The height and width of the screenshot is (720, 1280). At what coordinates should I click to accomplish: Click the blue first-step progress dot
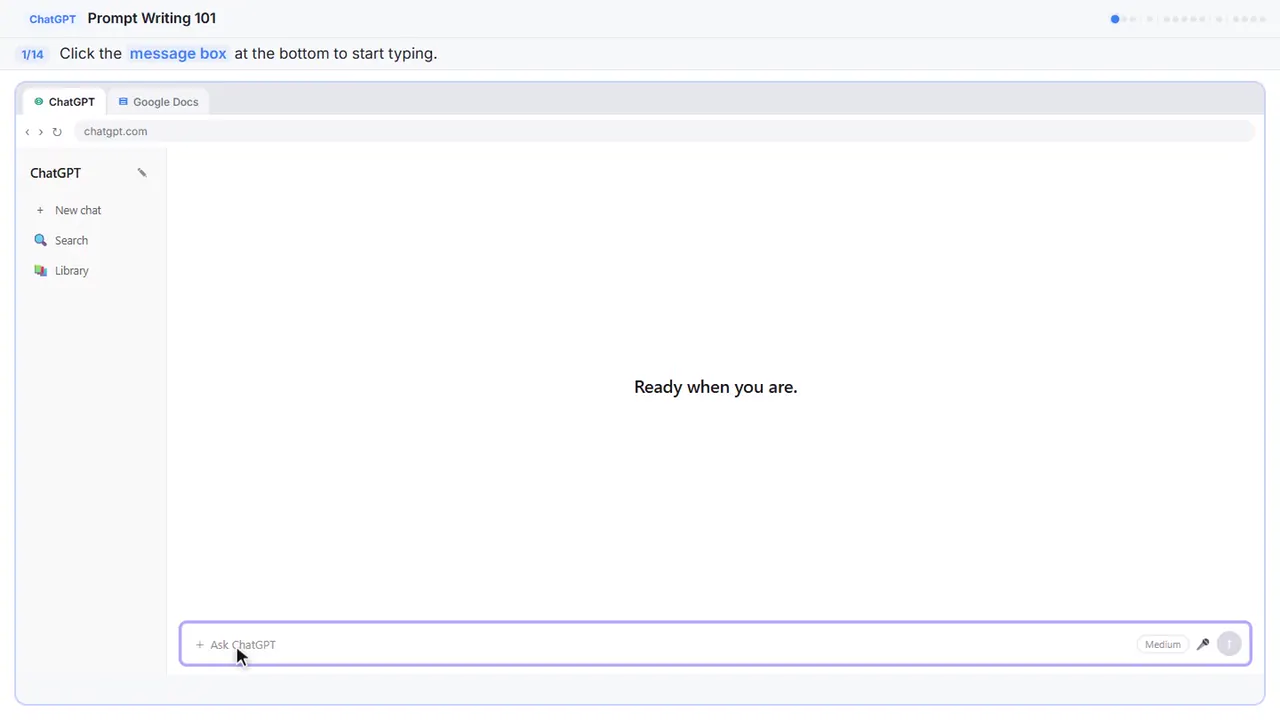tap(1115, 19)
